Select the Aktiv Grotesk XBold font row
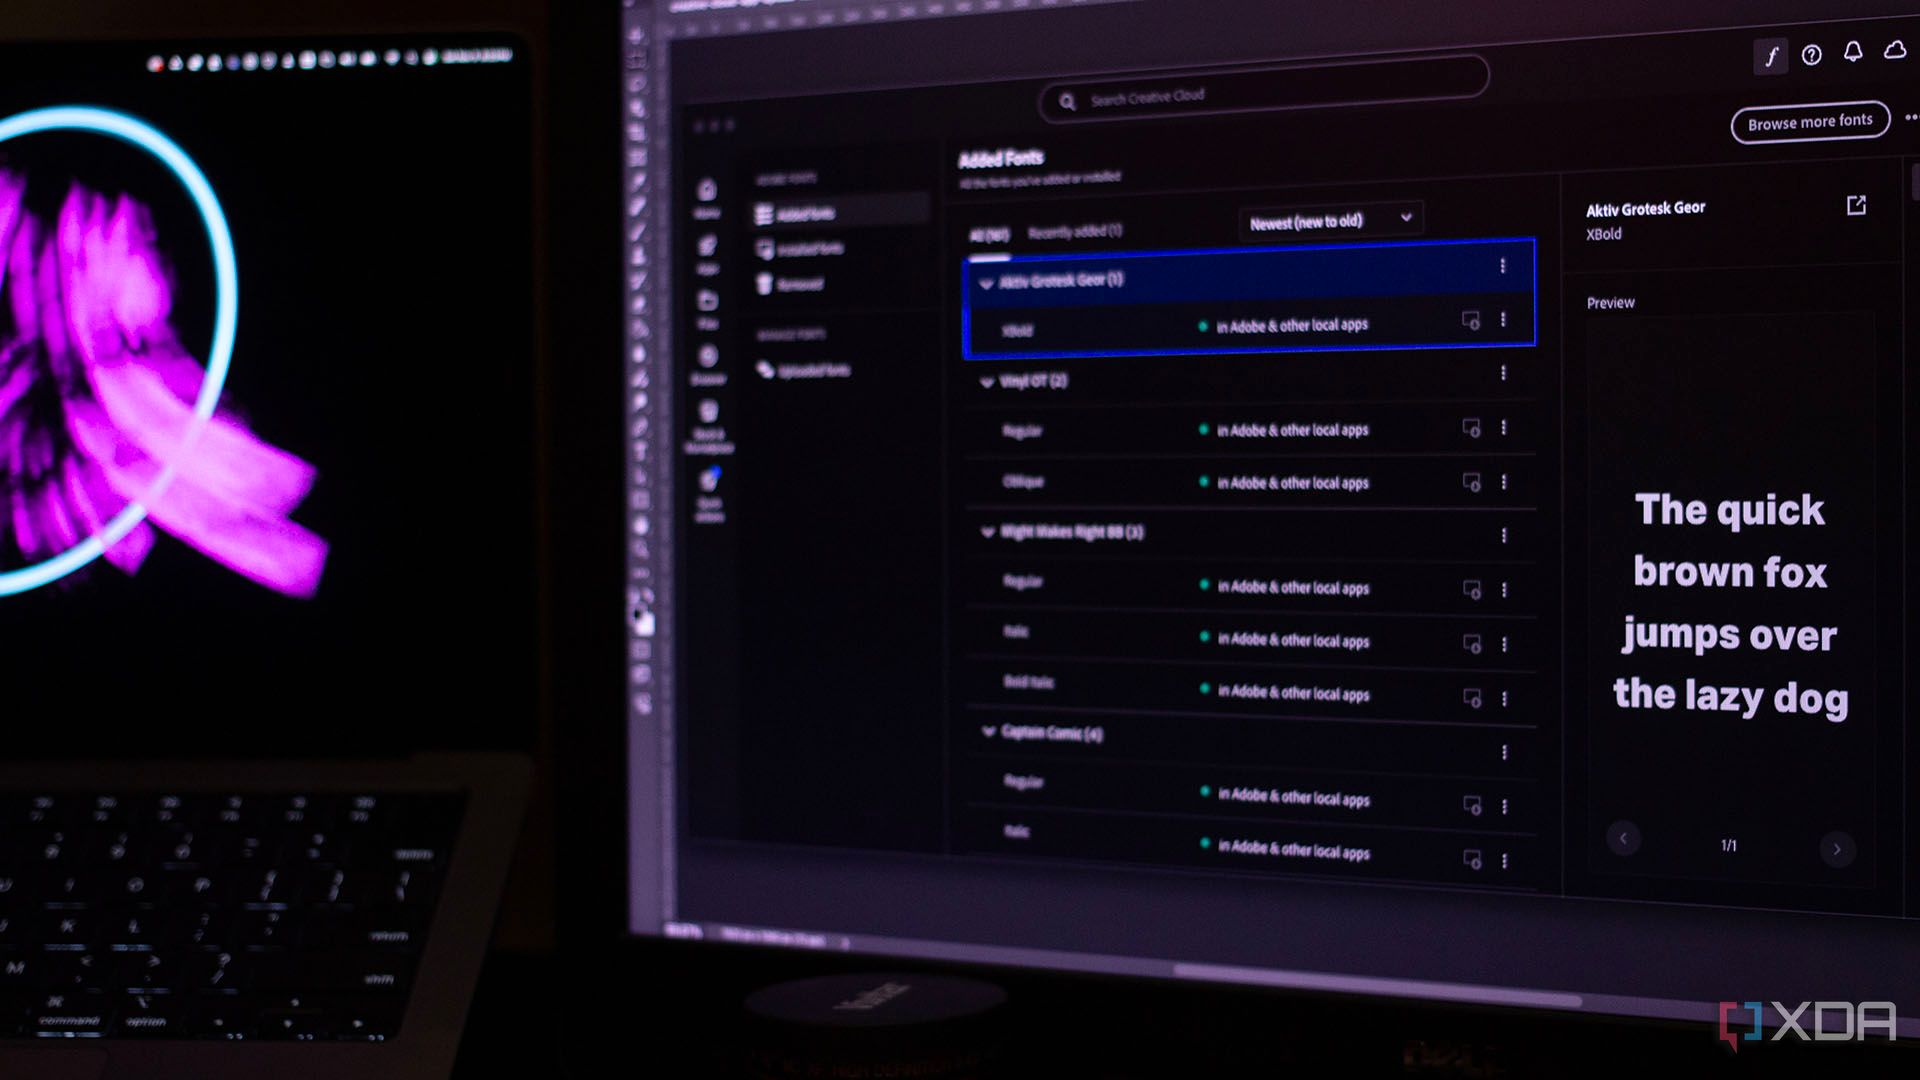This screenshot has width=1920, height=1080. 1250,324
